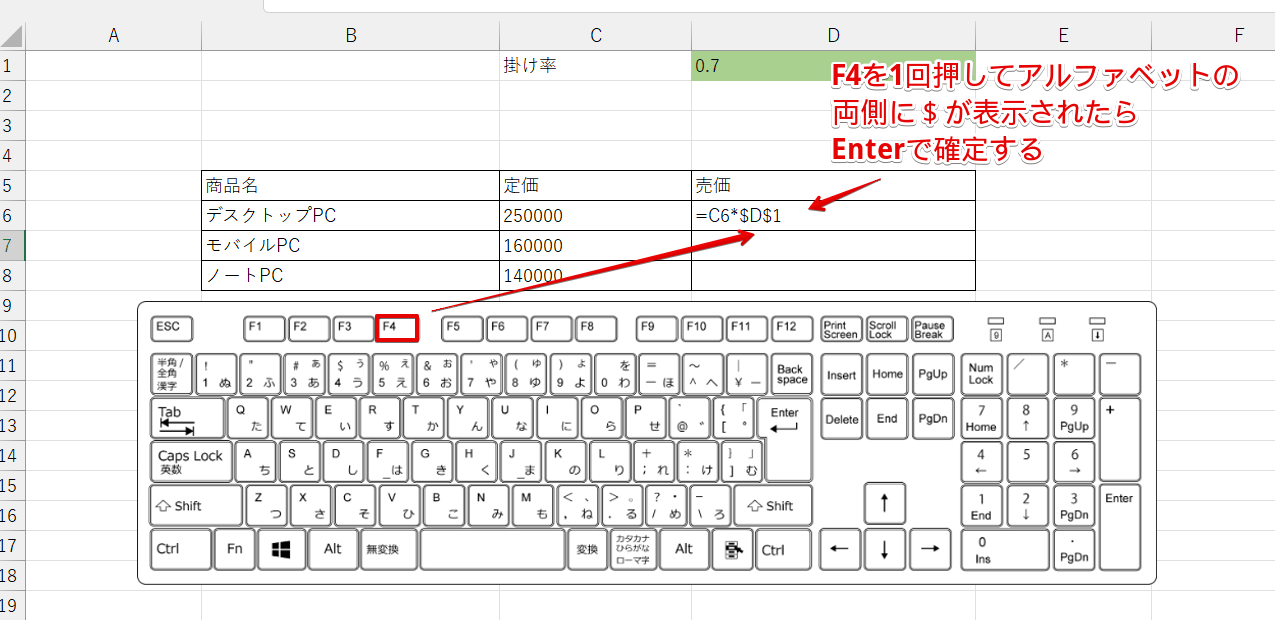Viewport: 1275px width, 620px height.
Task: Select row 9 header
Action: [12, 306]
